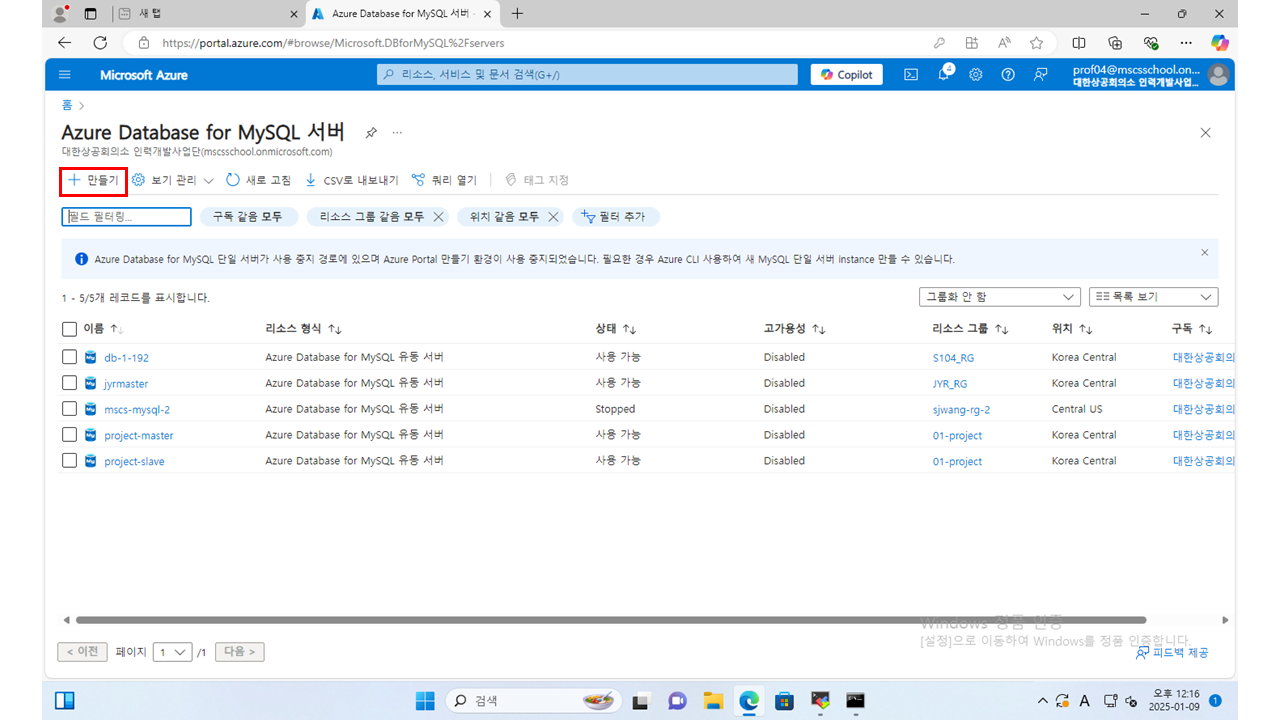The image size is (1280, 720).
Task: Open the db-1-192 server link
Action: pos(126,358)
